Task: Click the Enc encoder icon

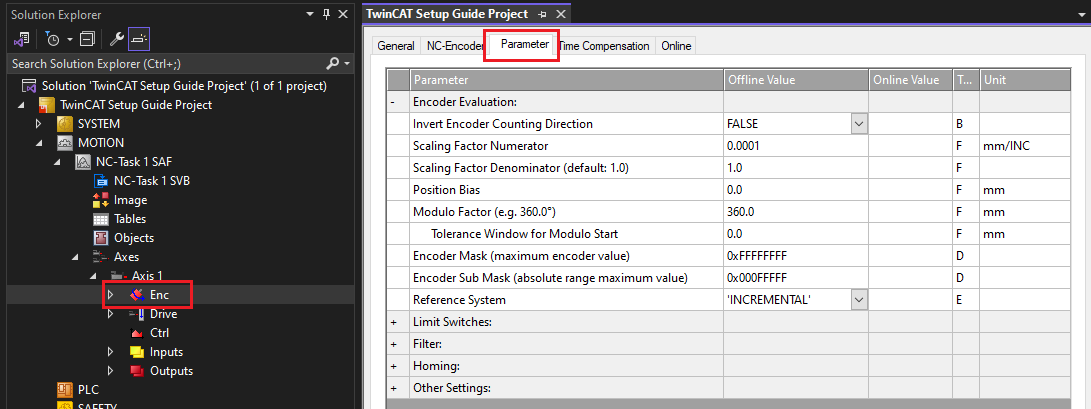Action: pyautogui.click(x=137, y=295)
